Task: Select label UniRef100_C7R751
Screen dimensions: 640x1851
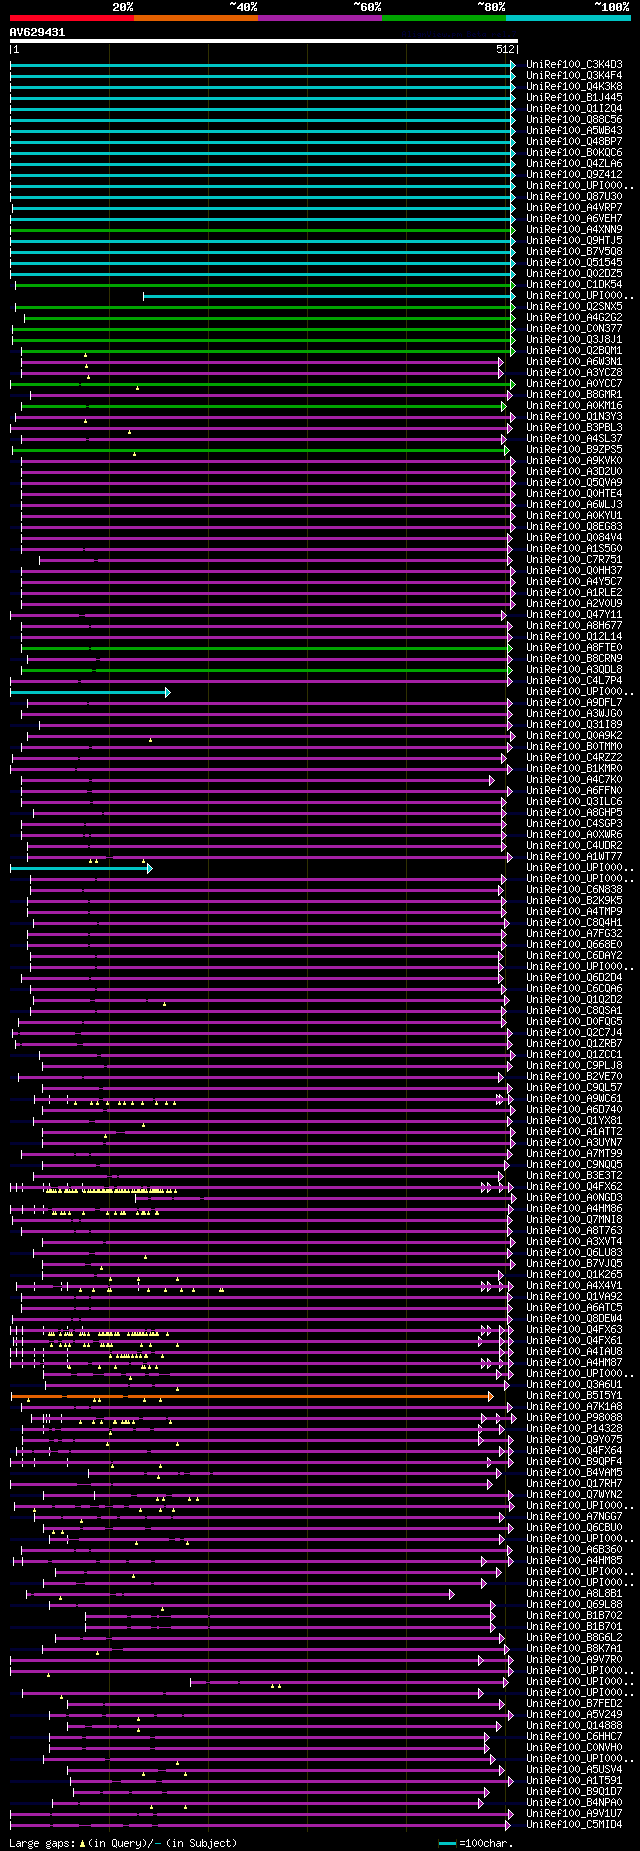Action: 574,560
